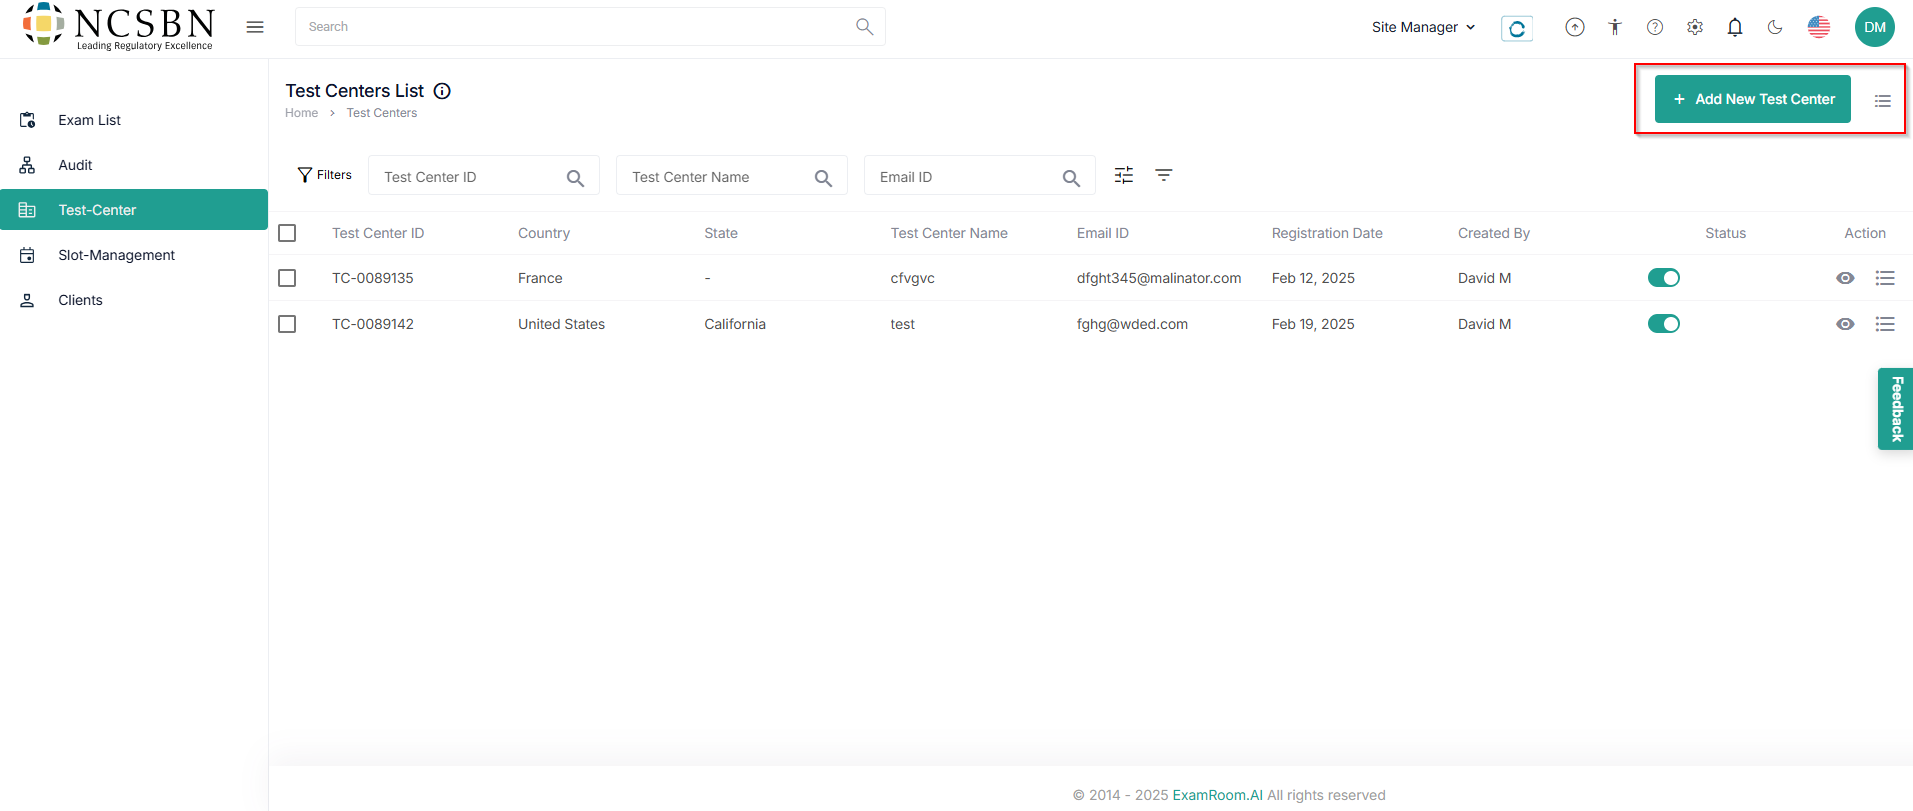1913x811 pixels.
Task: Click dfght345@malinator.com email cell
Action: 1159,278
